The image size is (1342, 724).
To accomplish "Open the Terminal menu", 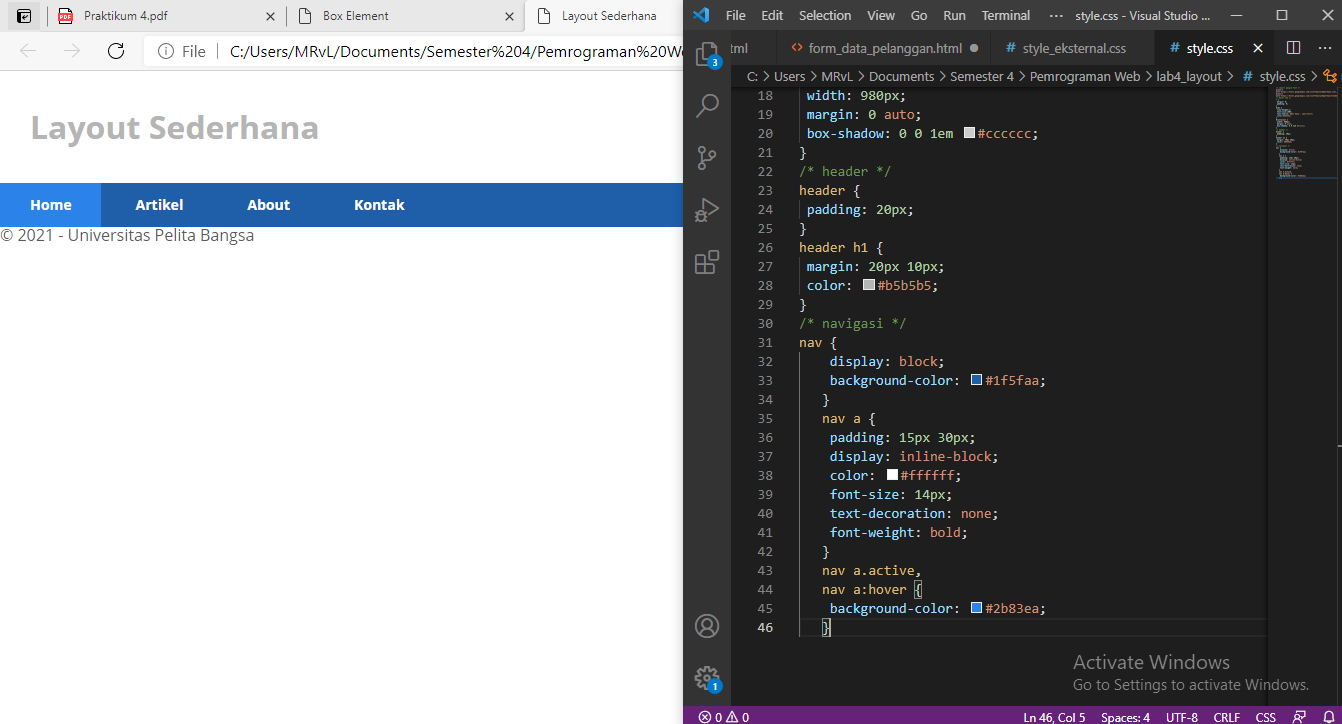I will coord(1005,15).
